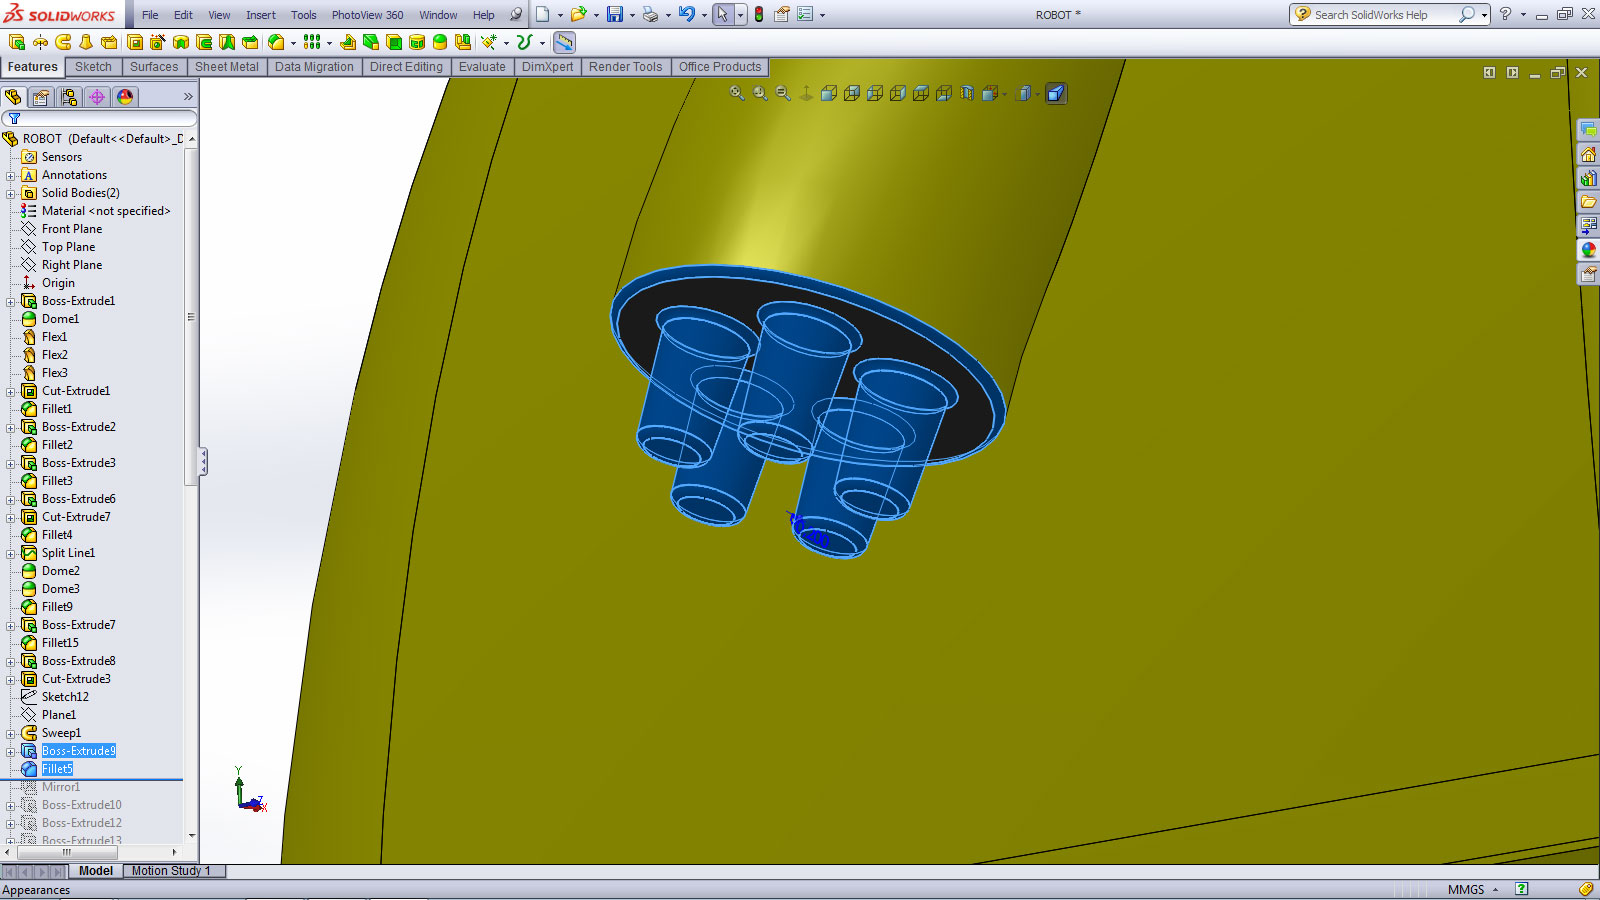This screenshot has width=1600, height=900.
Task: Click the Undo icon
Action: click(x=687, y=14)
